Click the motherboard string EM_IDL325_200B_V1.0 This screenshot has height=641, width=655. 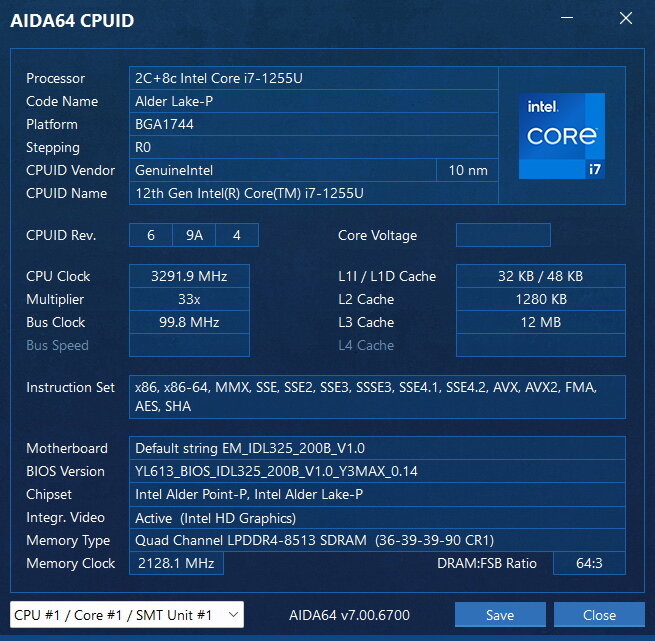click(377, 448)
